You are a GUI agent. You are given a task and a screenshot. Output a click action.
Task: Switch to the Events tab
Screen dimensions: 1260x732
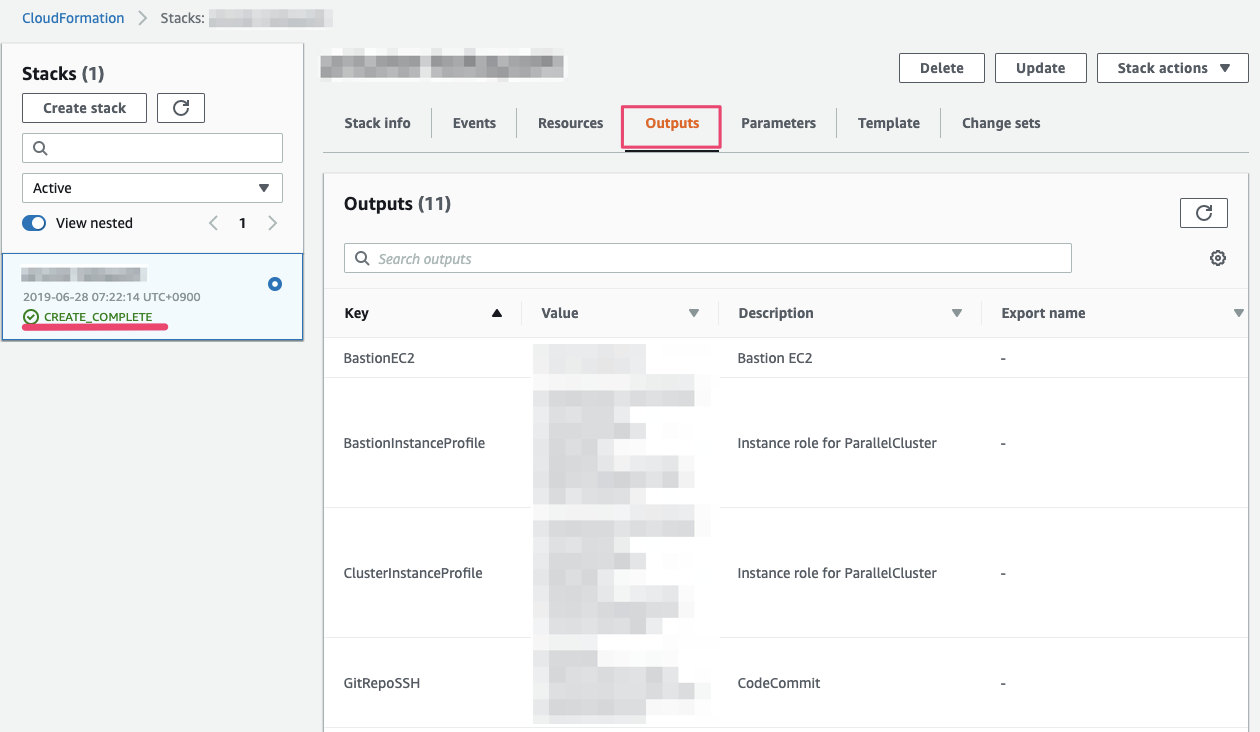click(x=474, y=123)
